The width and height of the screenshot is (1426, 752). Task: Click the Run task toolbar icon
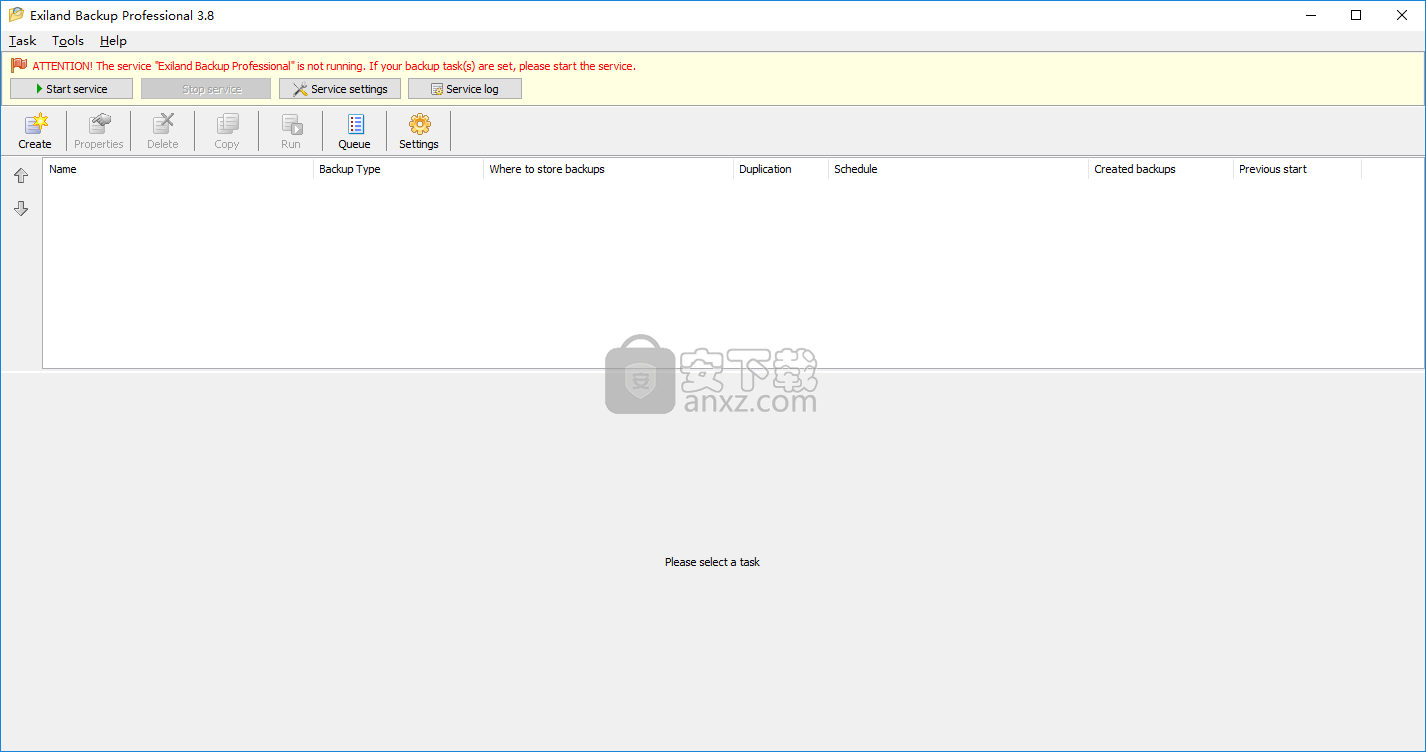291,131
